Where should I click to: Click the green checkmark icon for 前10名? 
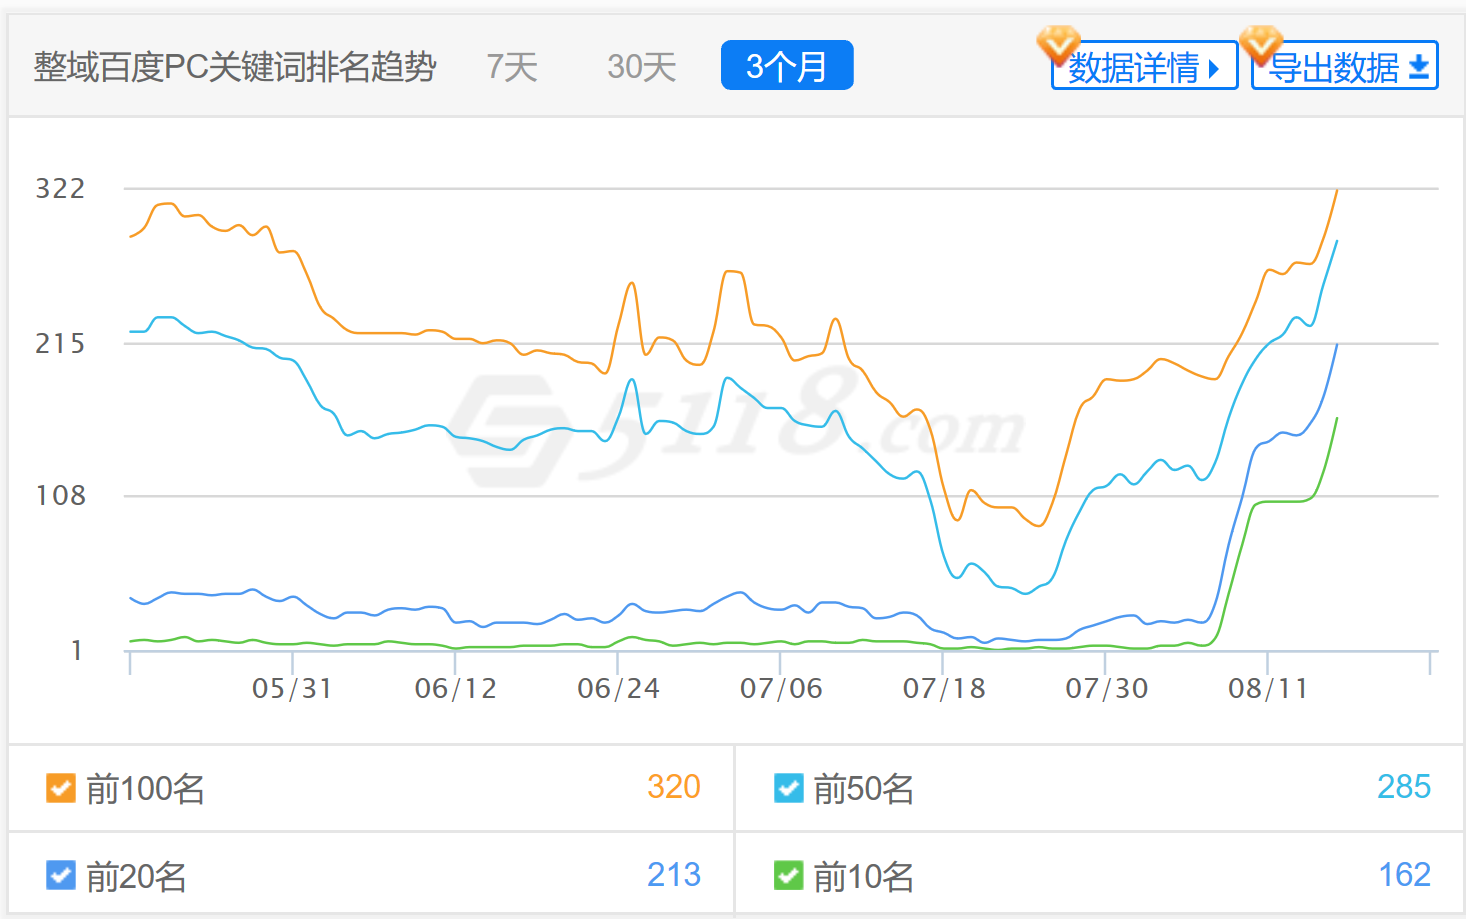pos(788,875)
